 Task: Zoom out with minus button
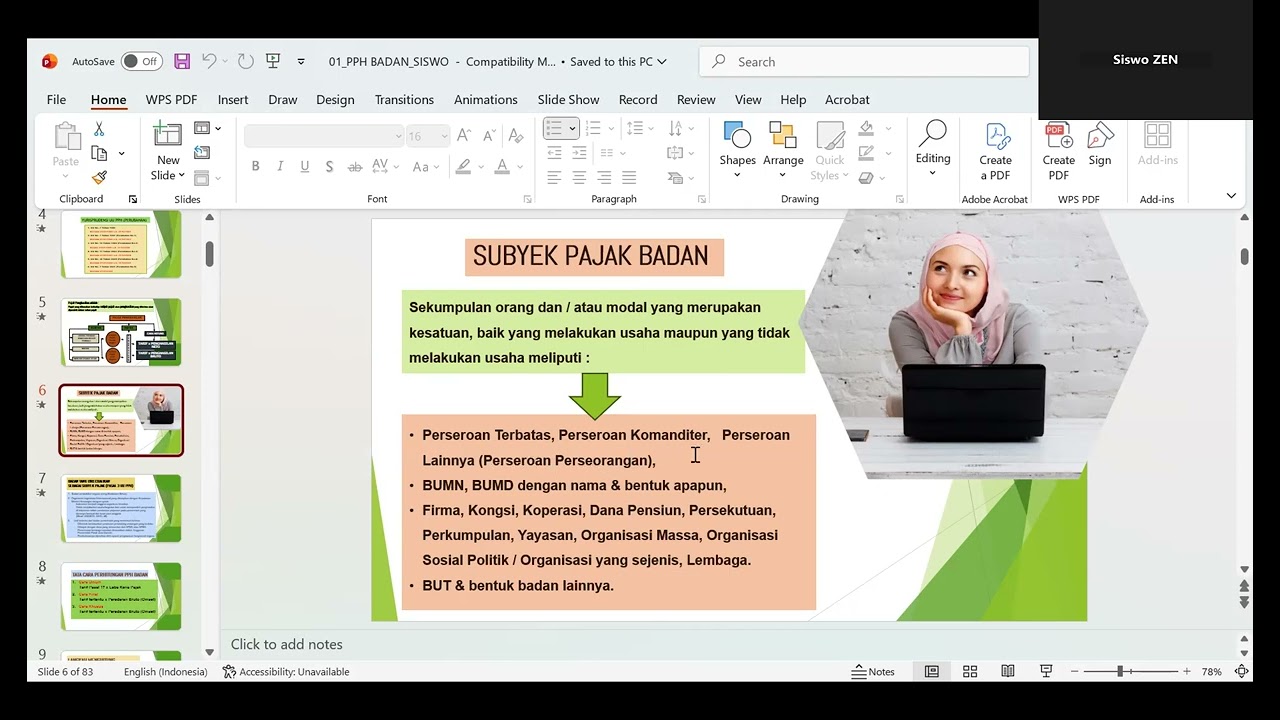coord(1074,672)
